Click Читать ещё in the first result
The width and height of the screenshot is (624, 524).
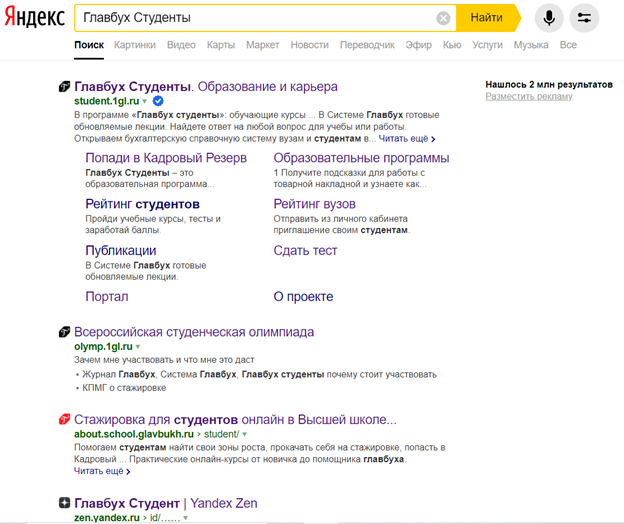click(x=407, y=139)
